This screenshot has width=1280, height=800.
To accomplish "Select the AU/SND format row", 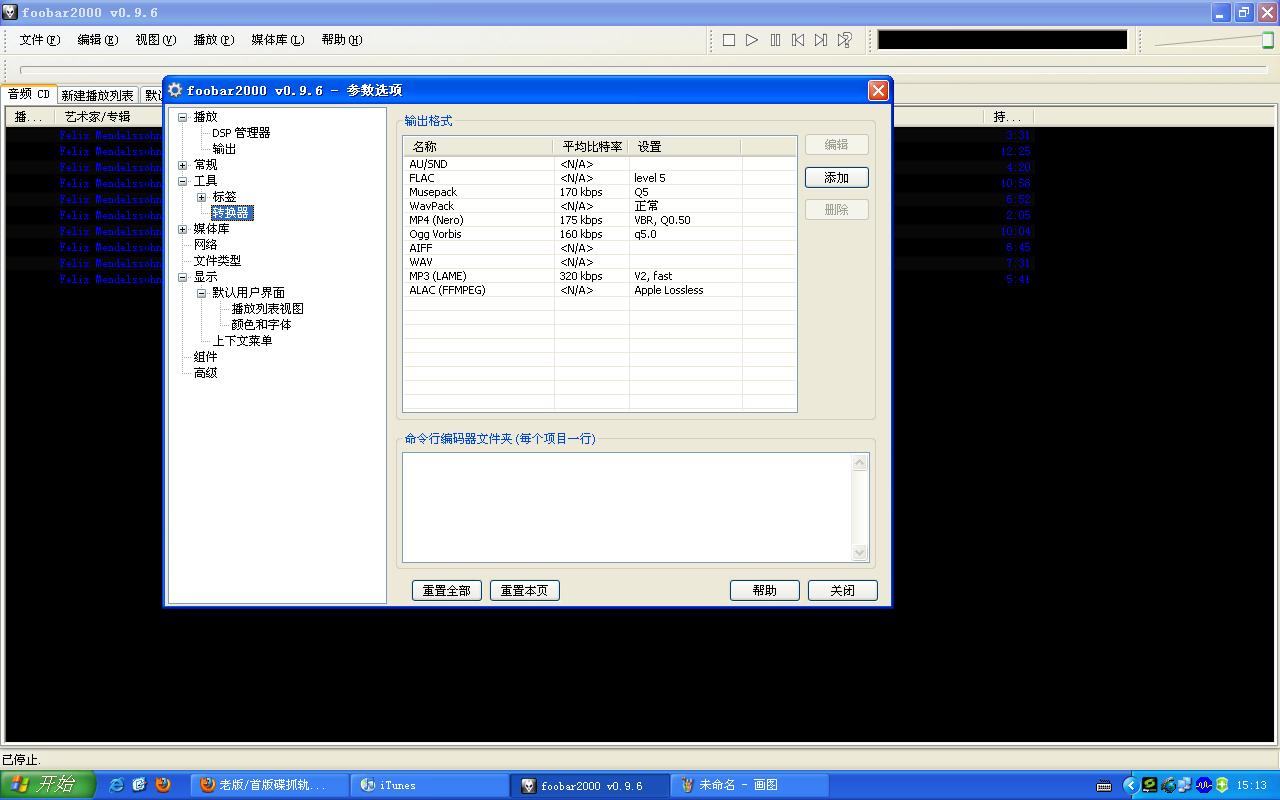I will click(x=599, y=164).
